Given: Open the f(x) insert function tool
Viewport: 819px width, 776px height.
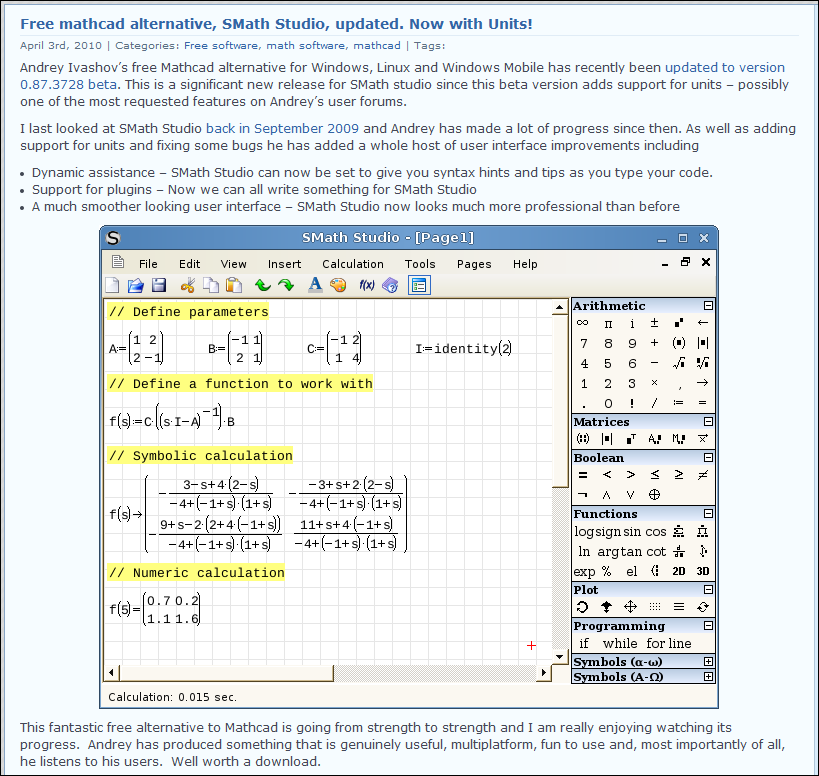Looking at the screenshot, I should click(366, 286).
